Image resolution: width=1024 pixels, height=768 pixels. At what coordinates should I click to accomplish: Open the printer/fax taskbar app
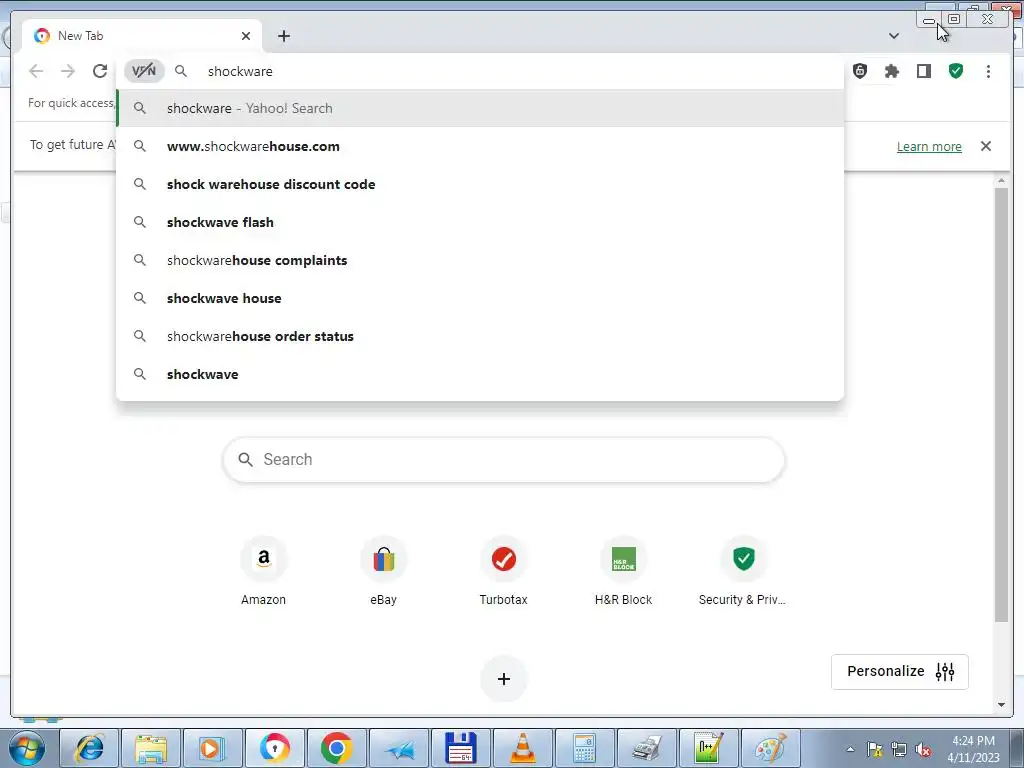(x=647, y=748)
